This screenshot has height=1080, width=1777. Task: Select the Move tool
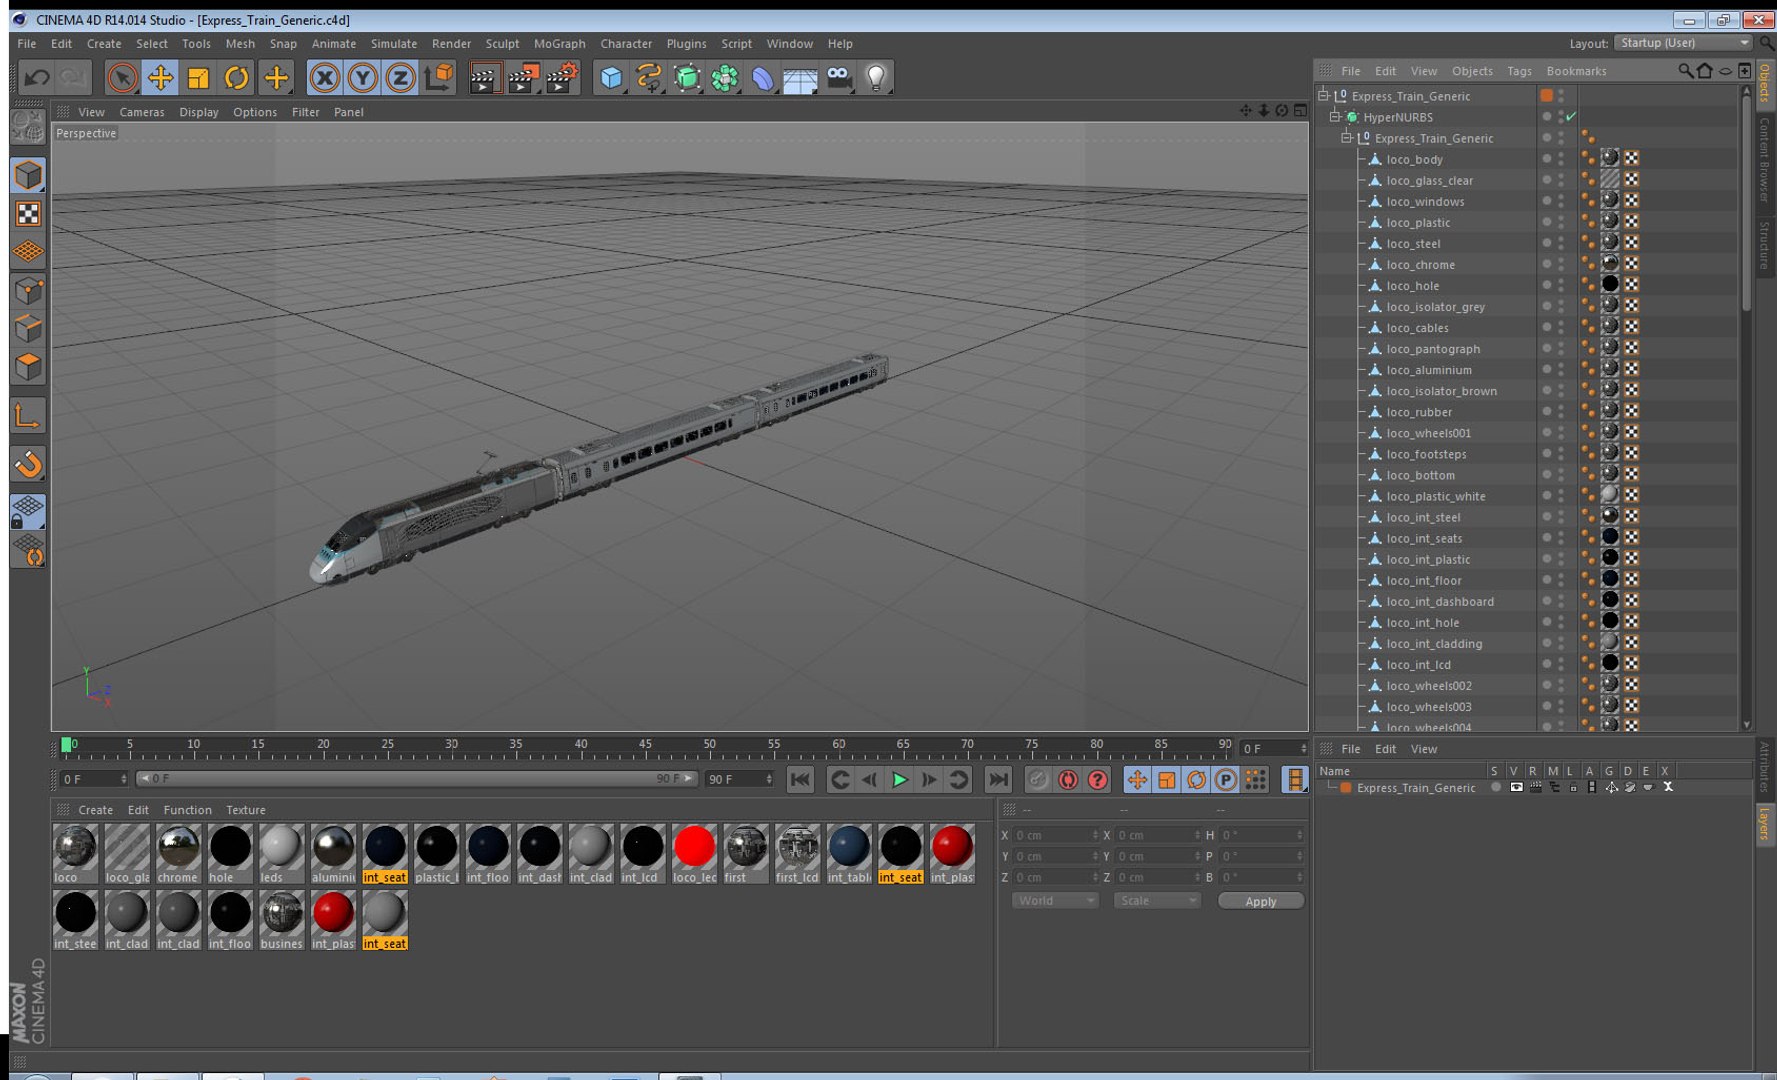[160, 78]
